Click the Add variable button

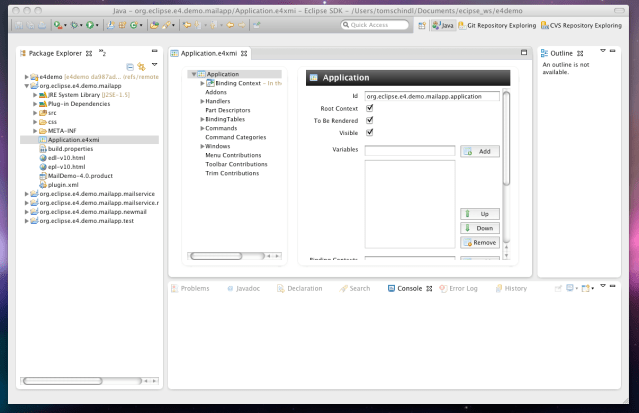[x=479, y=151]
